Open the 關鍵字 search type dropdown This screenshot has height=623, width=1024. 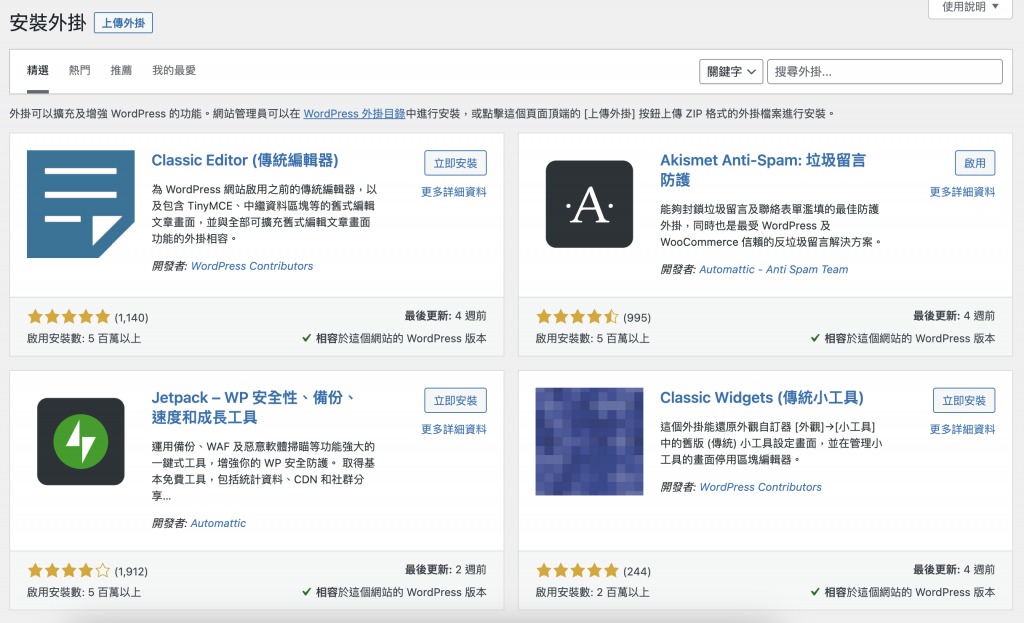731,72
